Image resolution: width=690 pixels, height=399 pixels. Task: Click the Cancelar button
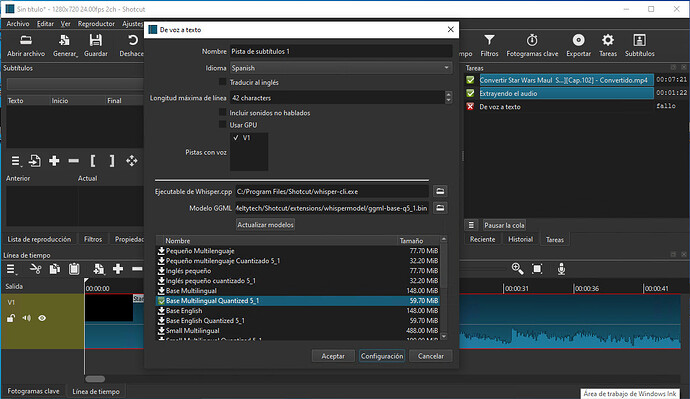coord(431,356)
